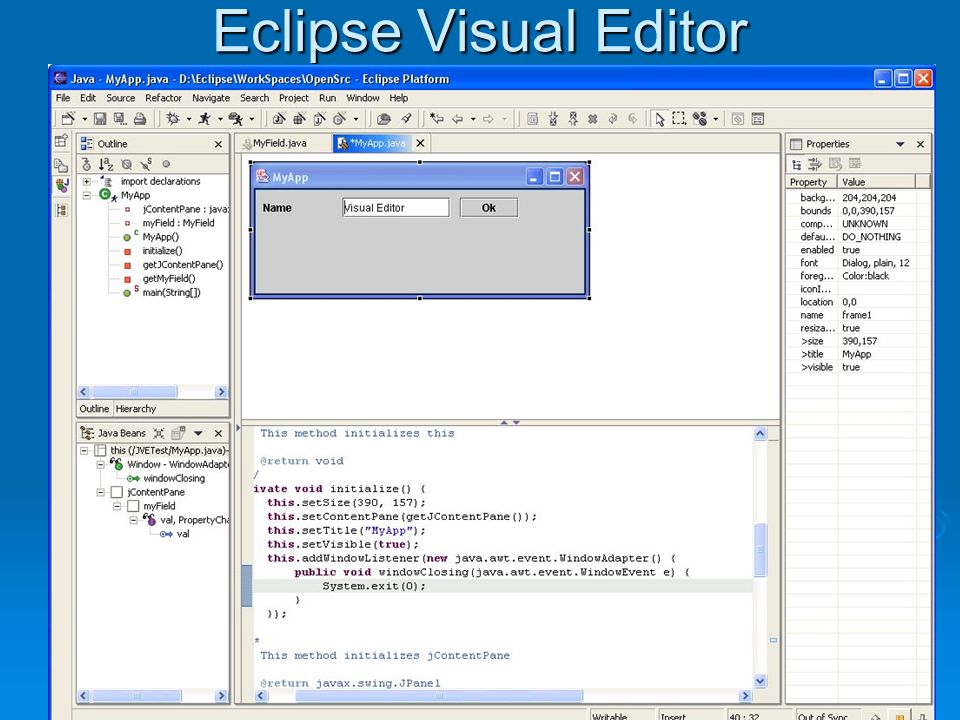The height and width of the screenshot is (720, 960).
Task: Click the Save disk icon in toolbar
Action: pyautogui.click(x=100, y=119)
